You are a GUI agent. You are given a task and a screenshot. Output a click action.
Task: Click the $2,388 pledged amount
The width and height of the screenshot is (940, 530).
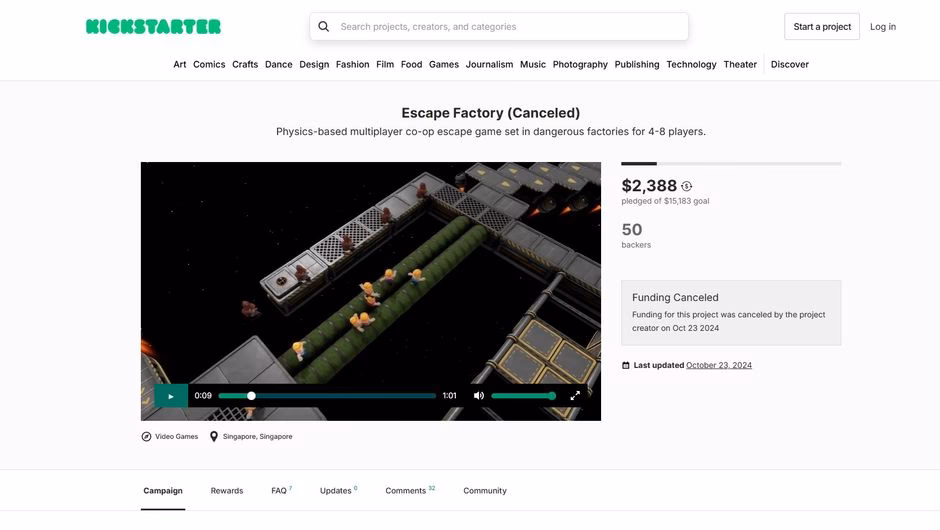[x=649, y=186]
